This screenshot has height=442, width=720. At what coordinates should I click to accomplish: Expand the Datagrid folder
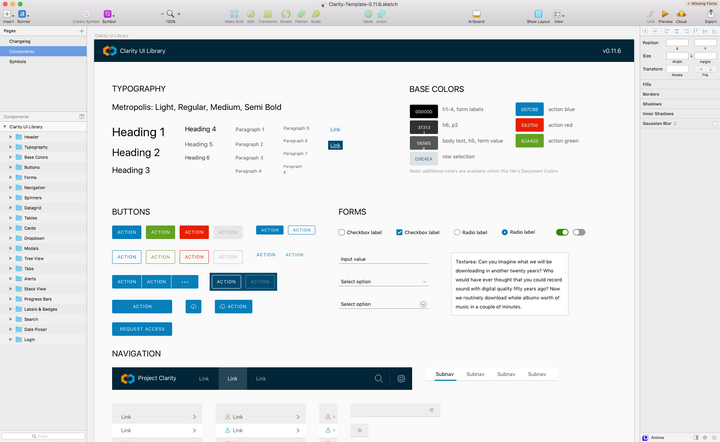[x=10, y=207]
